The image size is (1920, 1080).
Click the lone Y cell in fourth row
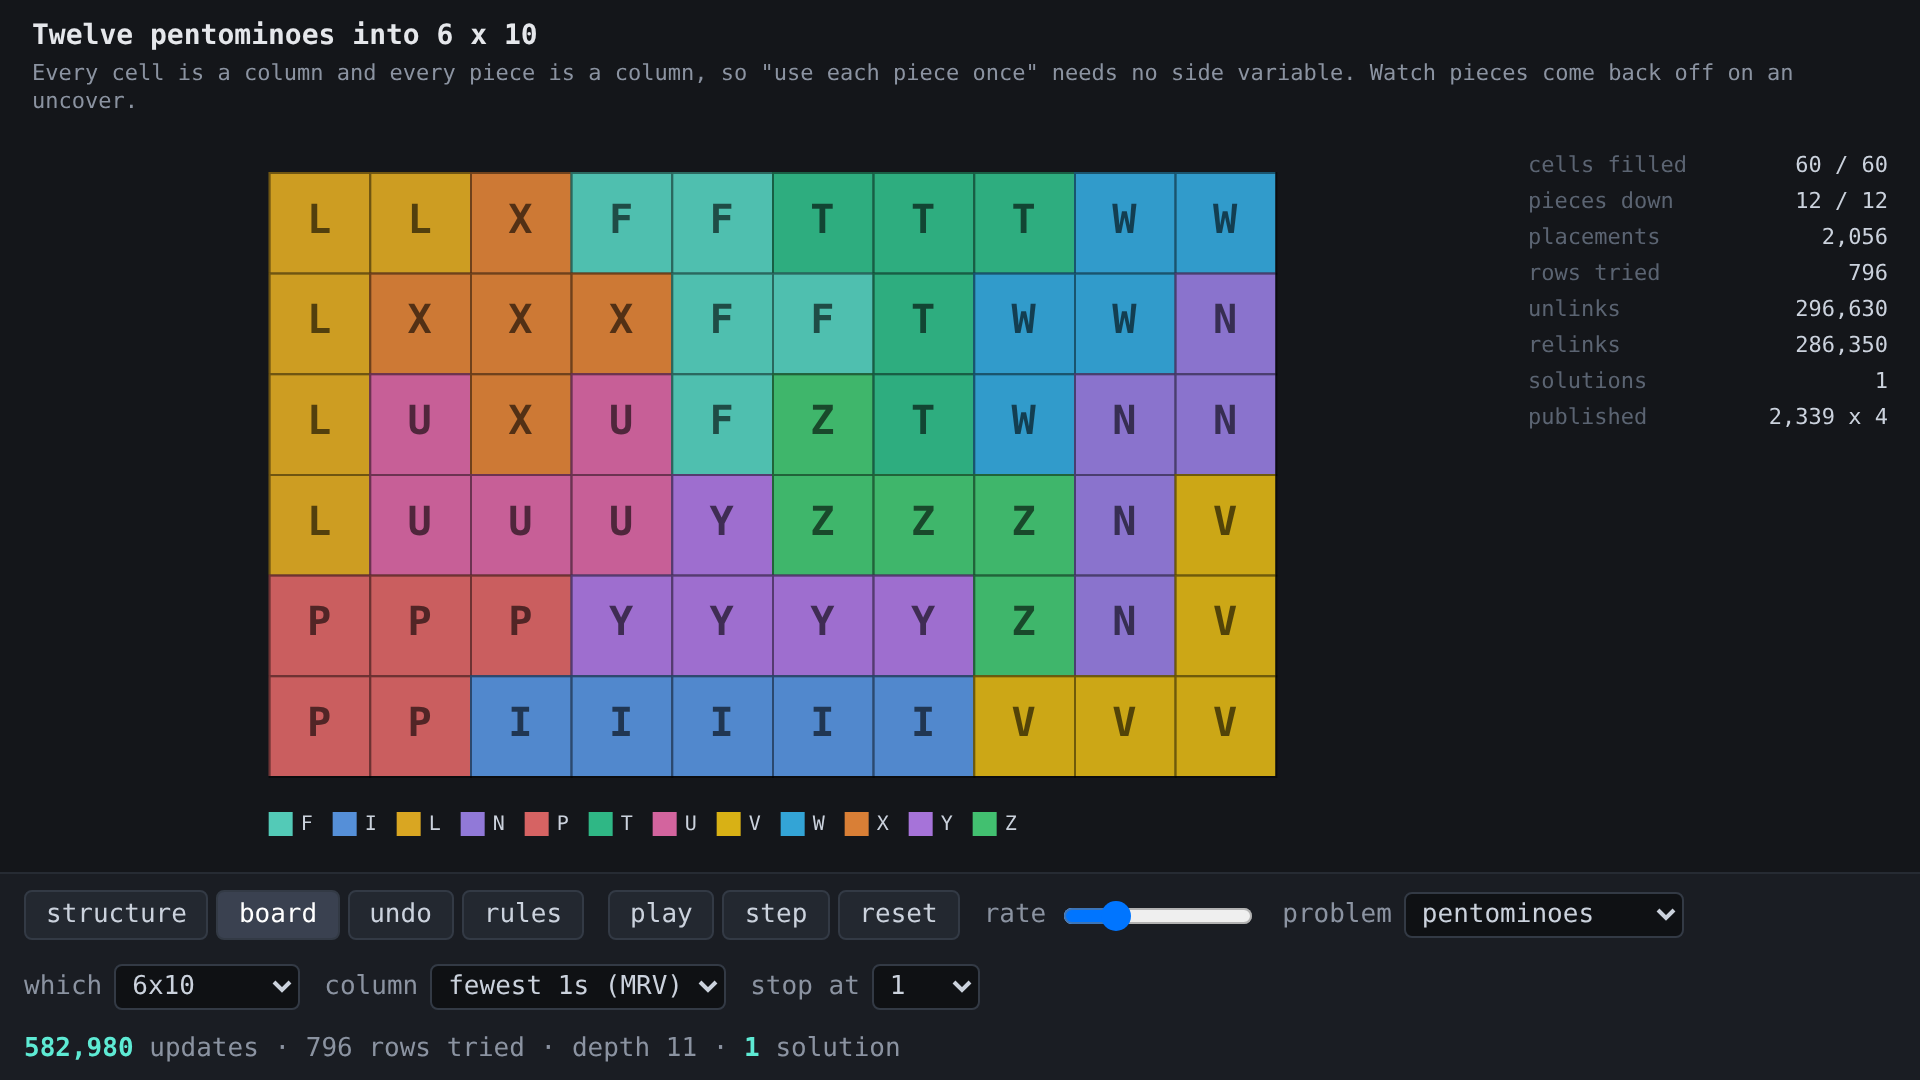pos(722,525)
